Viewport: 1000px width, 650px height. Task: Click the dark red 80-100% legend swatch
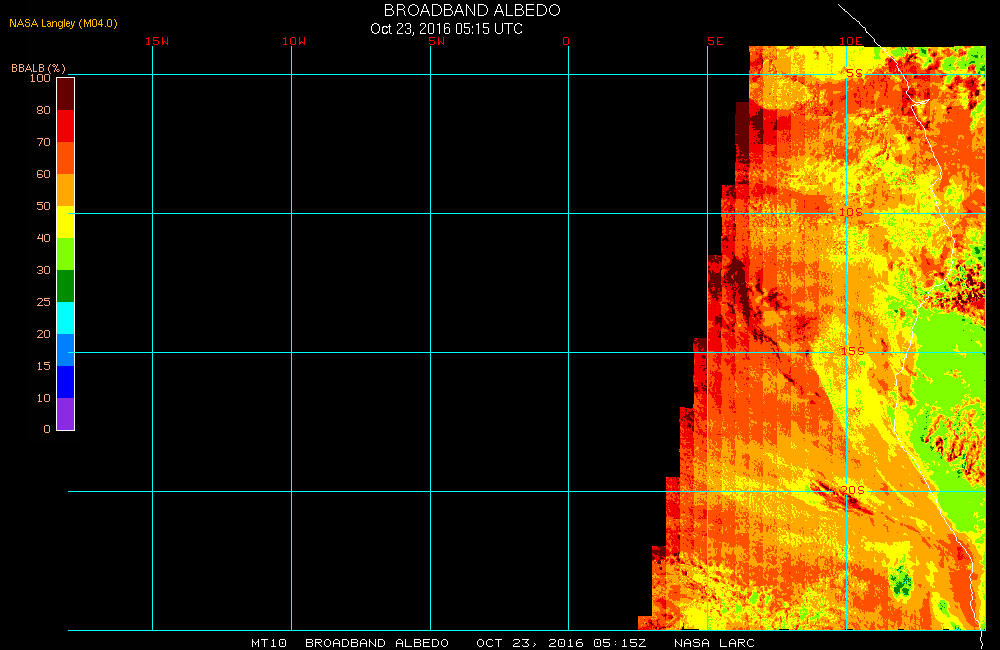[65, 93]
